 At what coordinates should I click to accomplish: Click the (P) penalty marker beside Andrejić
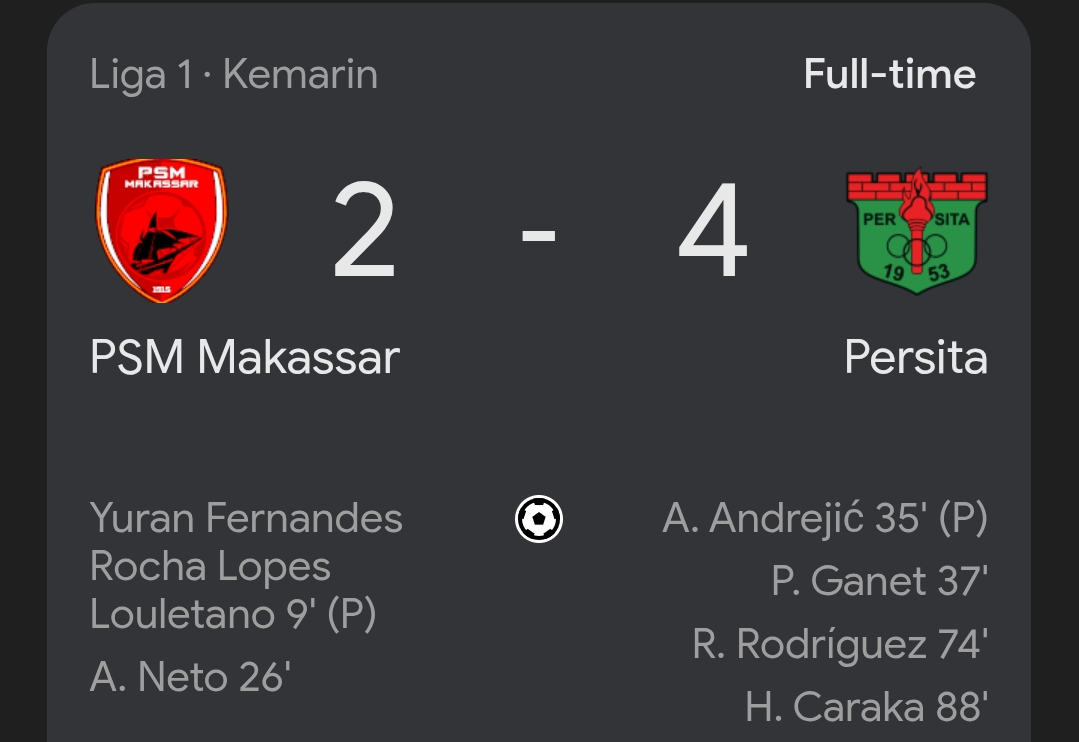[963, 519]
